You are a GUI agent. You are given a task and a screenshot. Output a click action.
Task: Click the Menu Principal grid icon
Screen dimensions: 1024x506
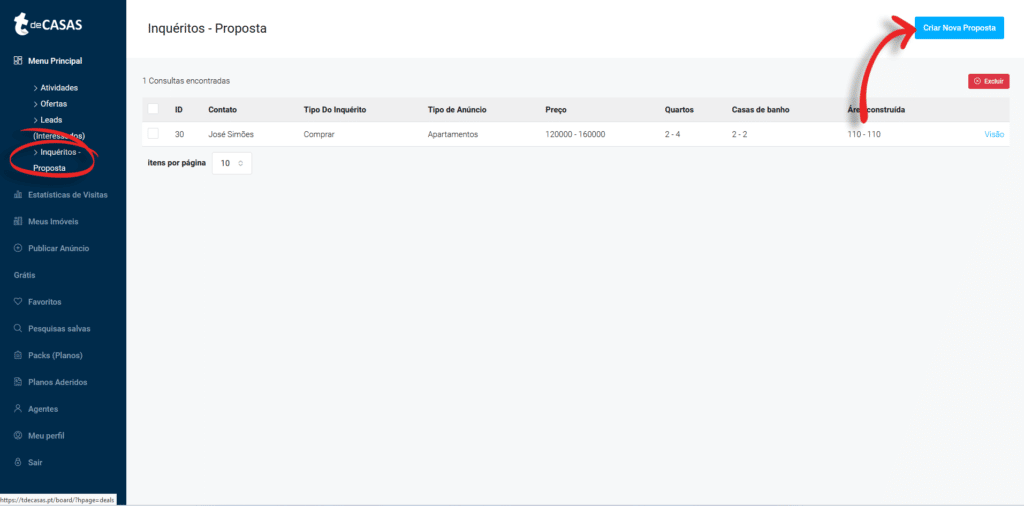coord(18,61)
